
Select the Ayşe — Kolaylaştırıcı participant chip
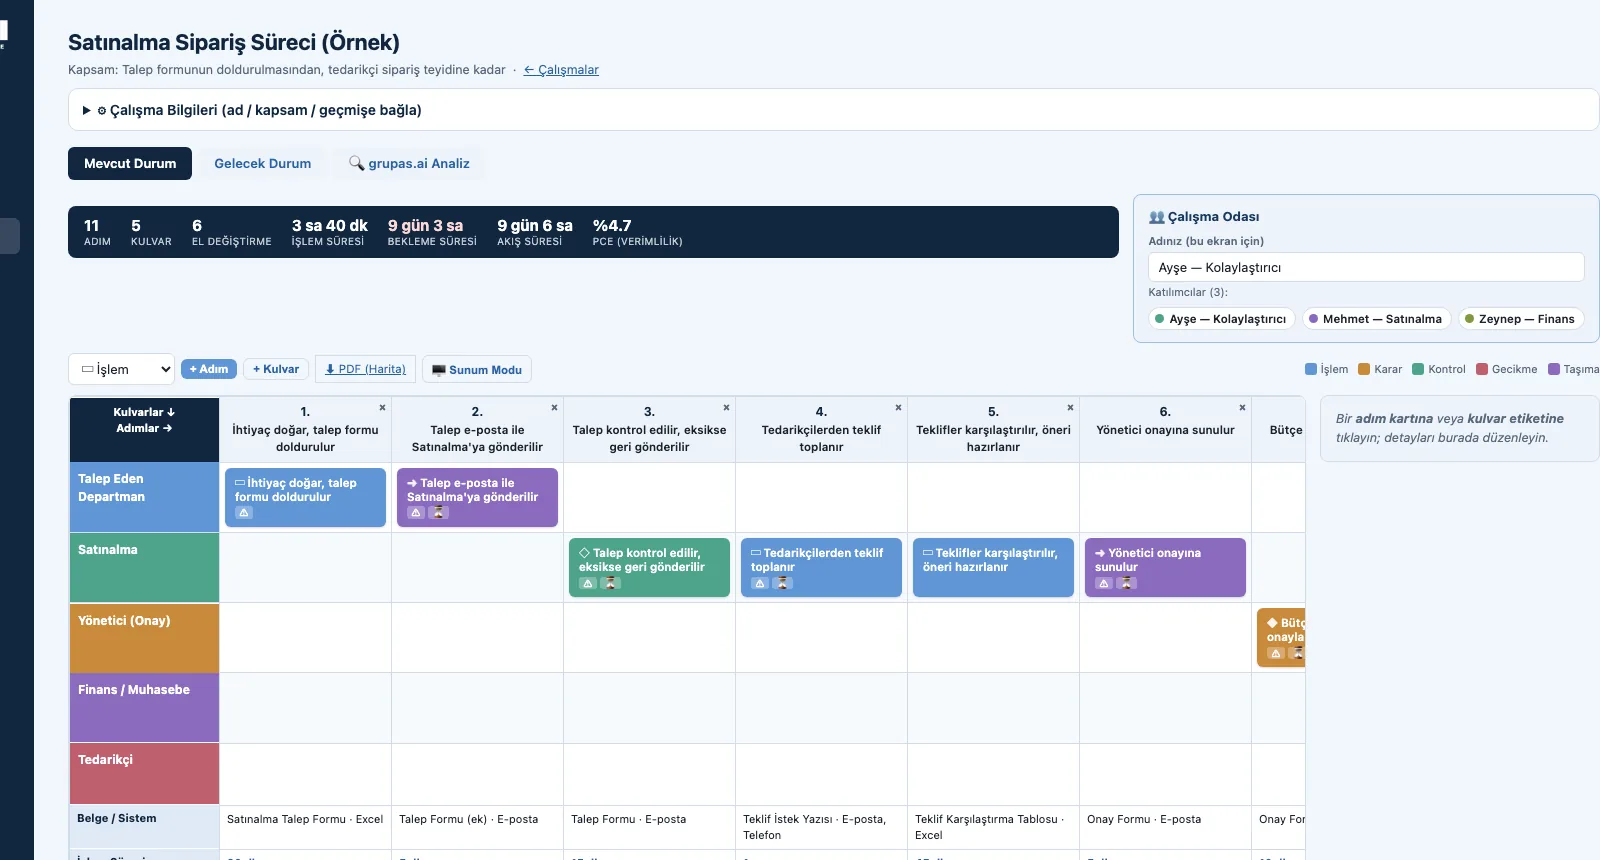click(x=1221, y=319)
